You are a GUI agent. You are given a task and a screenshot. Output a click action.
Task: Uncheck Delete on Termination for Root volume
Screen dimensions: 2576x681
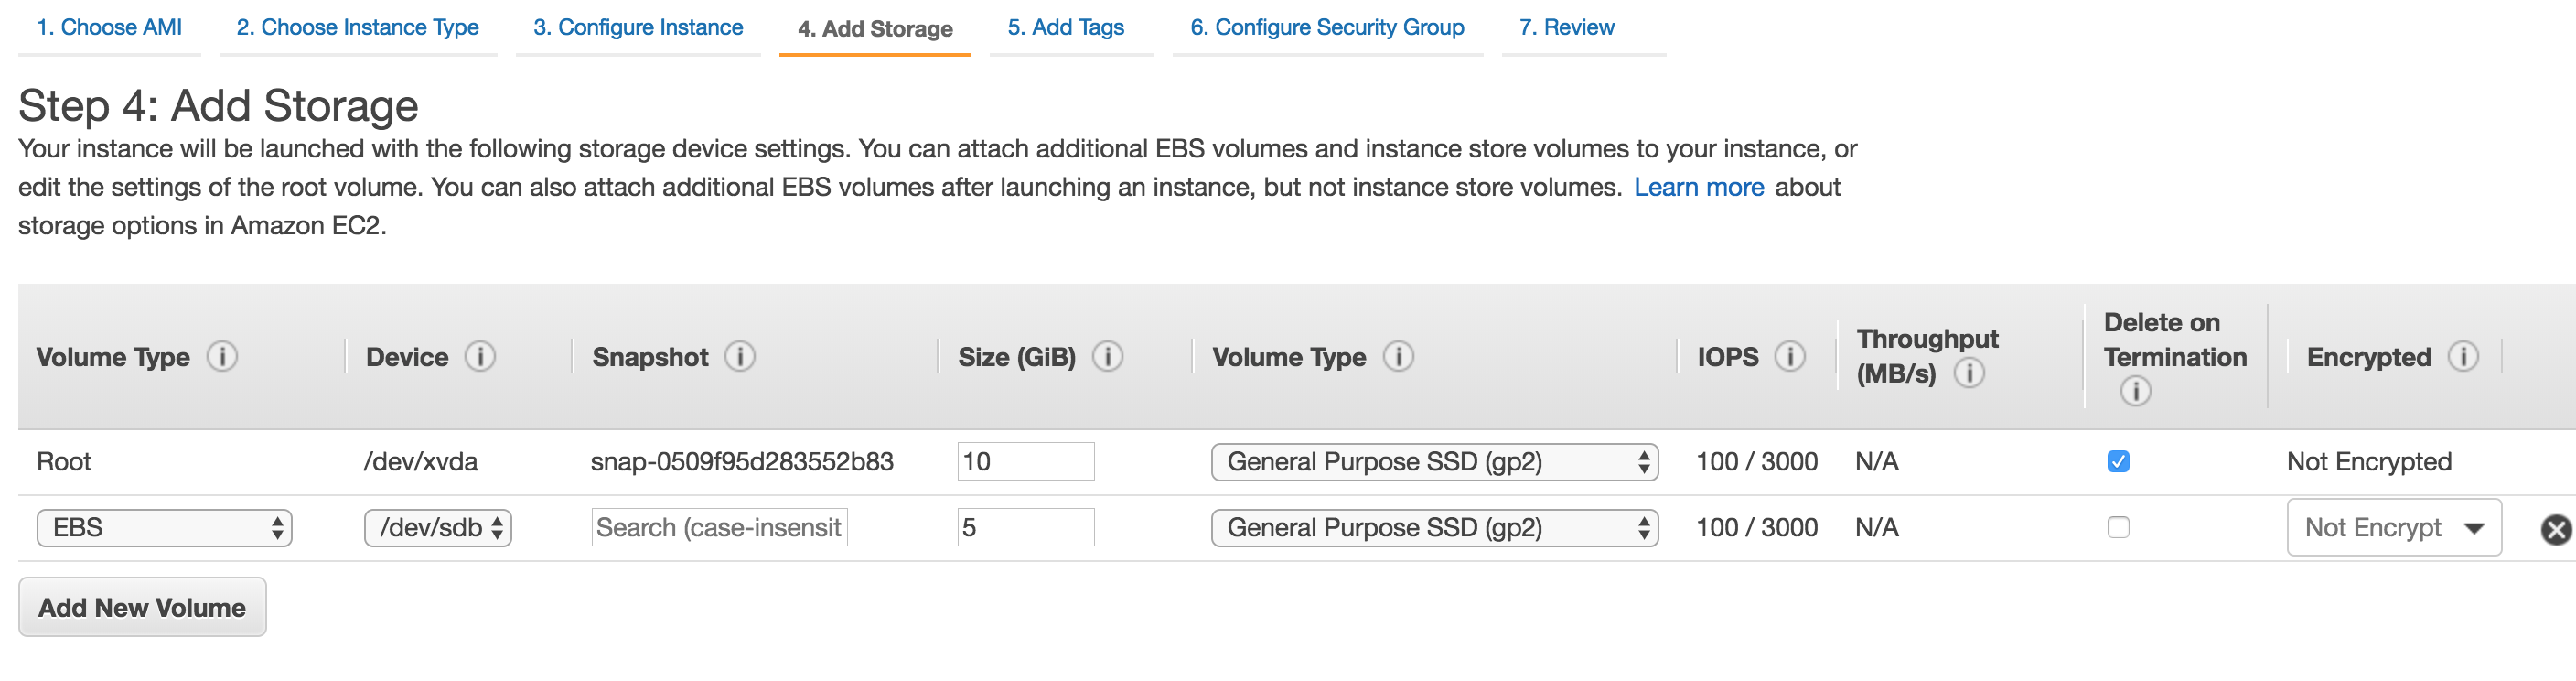(2117, 462)
